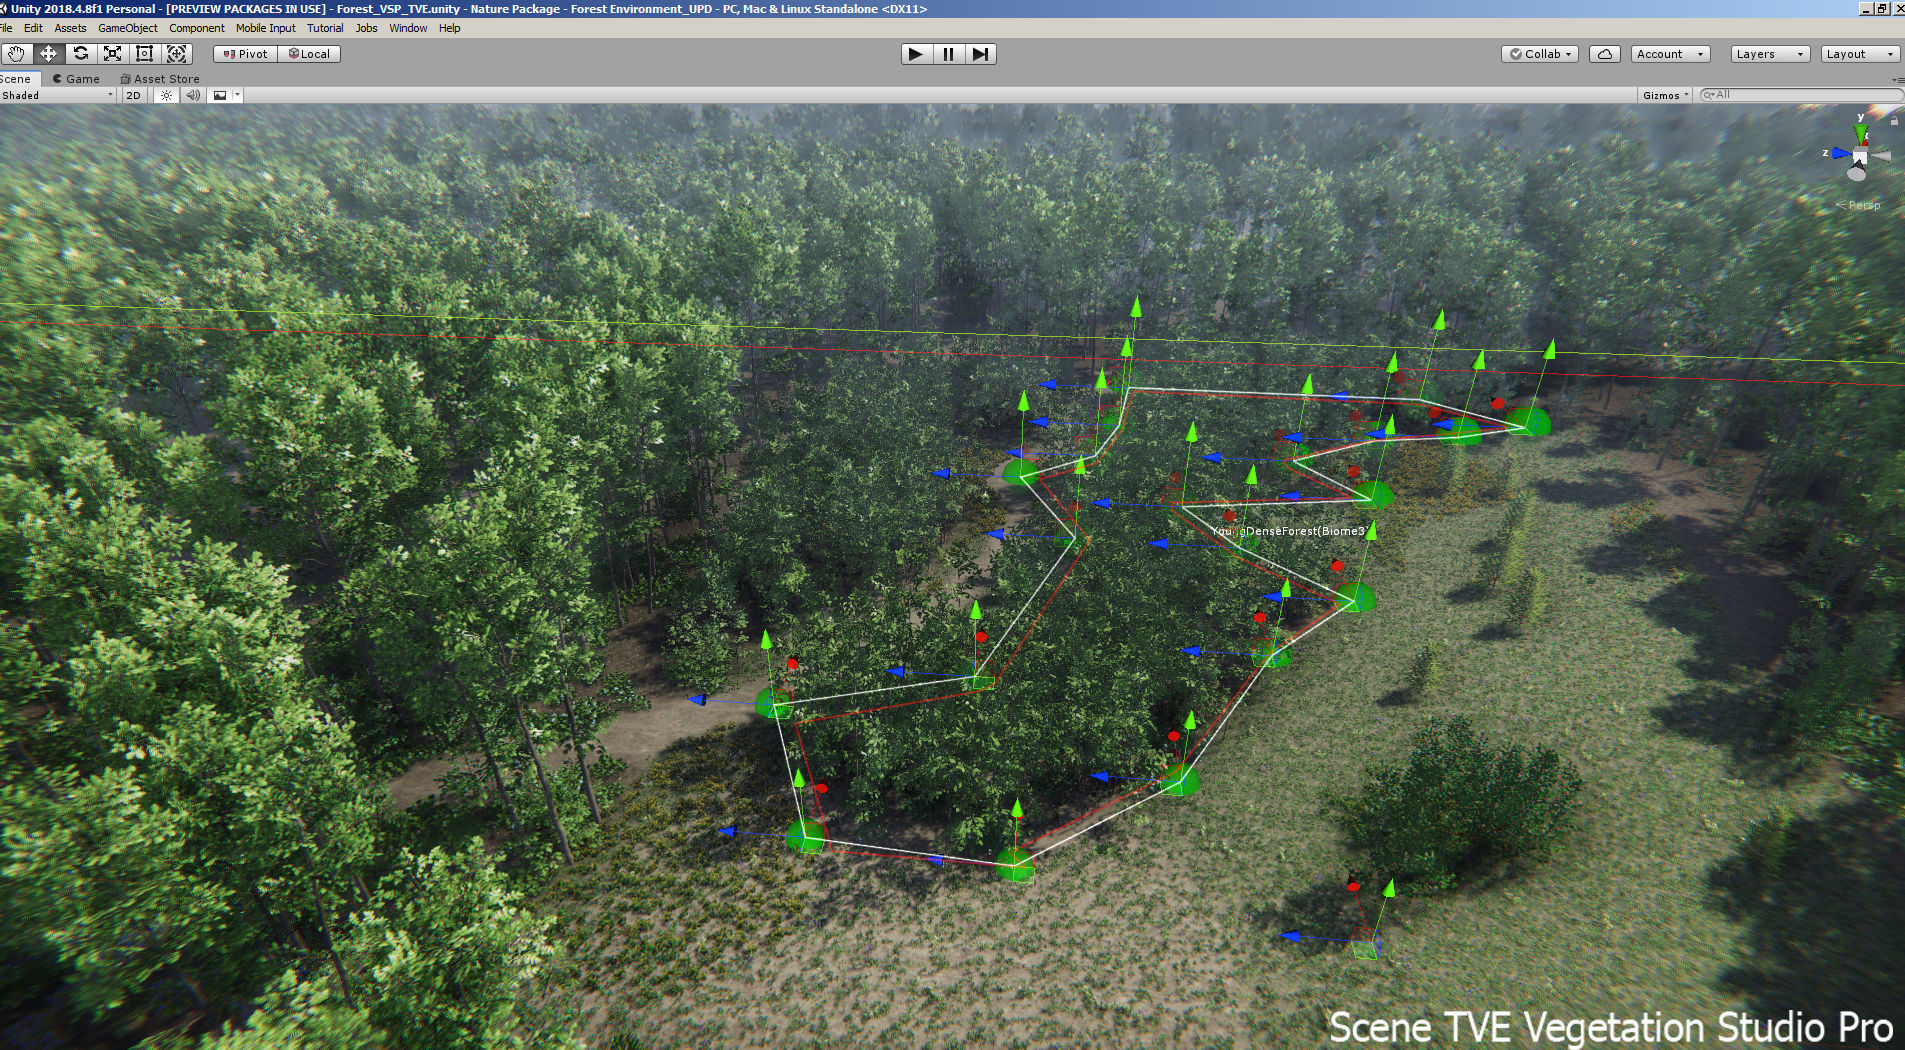The width and height of the screenshot is (1905, 1050).
Task: Select the Hand tool
Action: click(16, 54)
